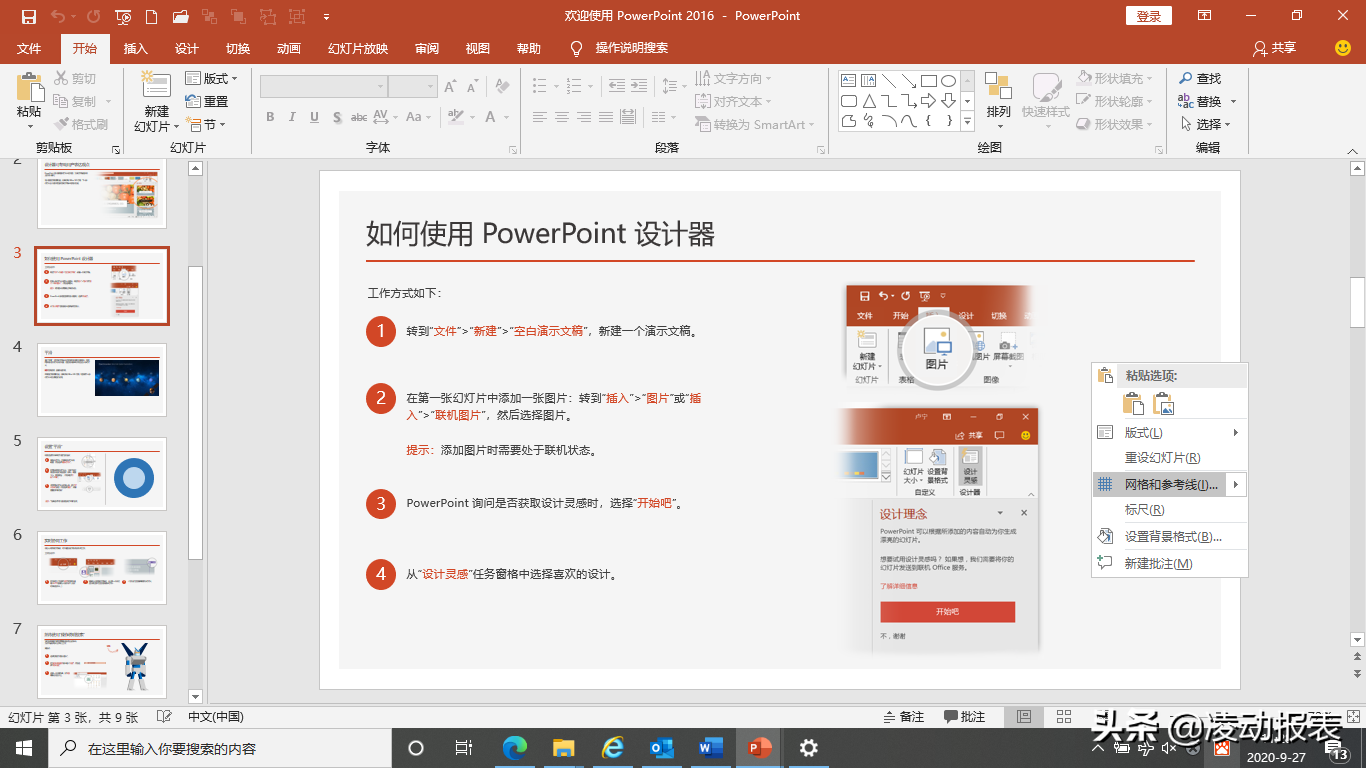Choose Format Background (设置背景格式) in context menu
The width and height of the screenshot is (1366, 768).
coord(1170,537)
